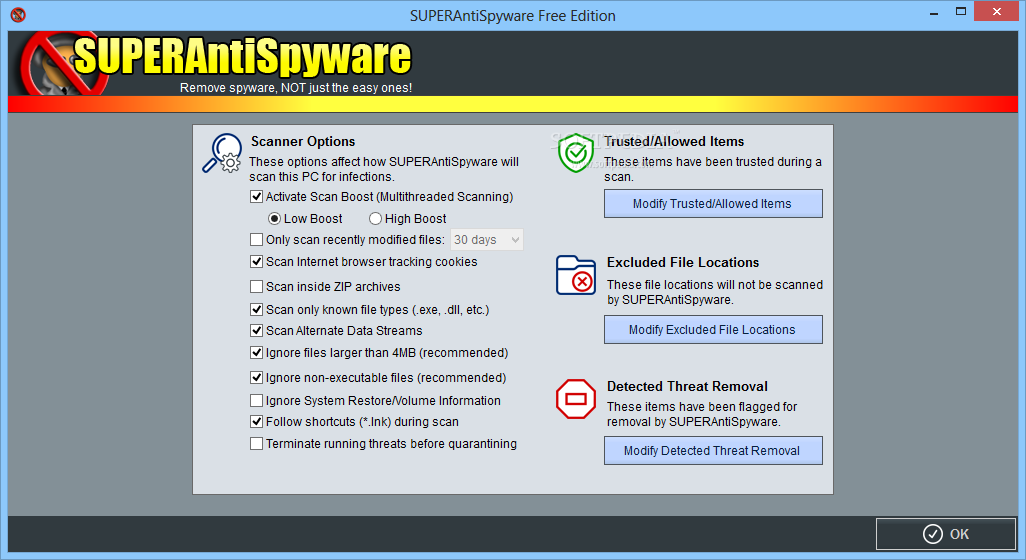Viewport: 1026px width, 560px height.
Task: Select the Low Boost radio button
Action: coord(275,219)
